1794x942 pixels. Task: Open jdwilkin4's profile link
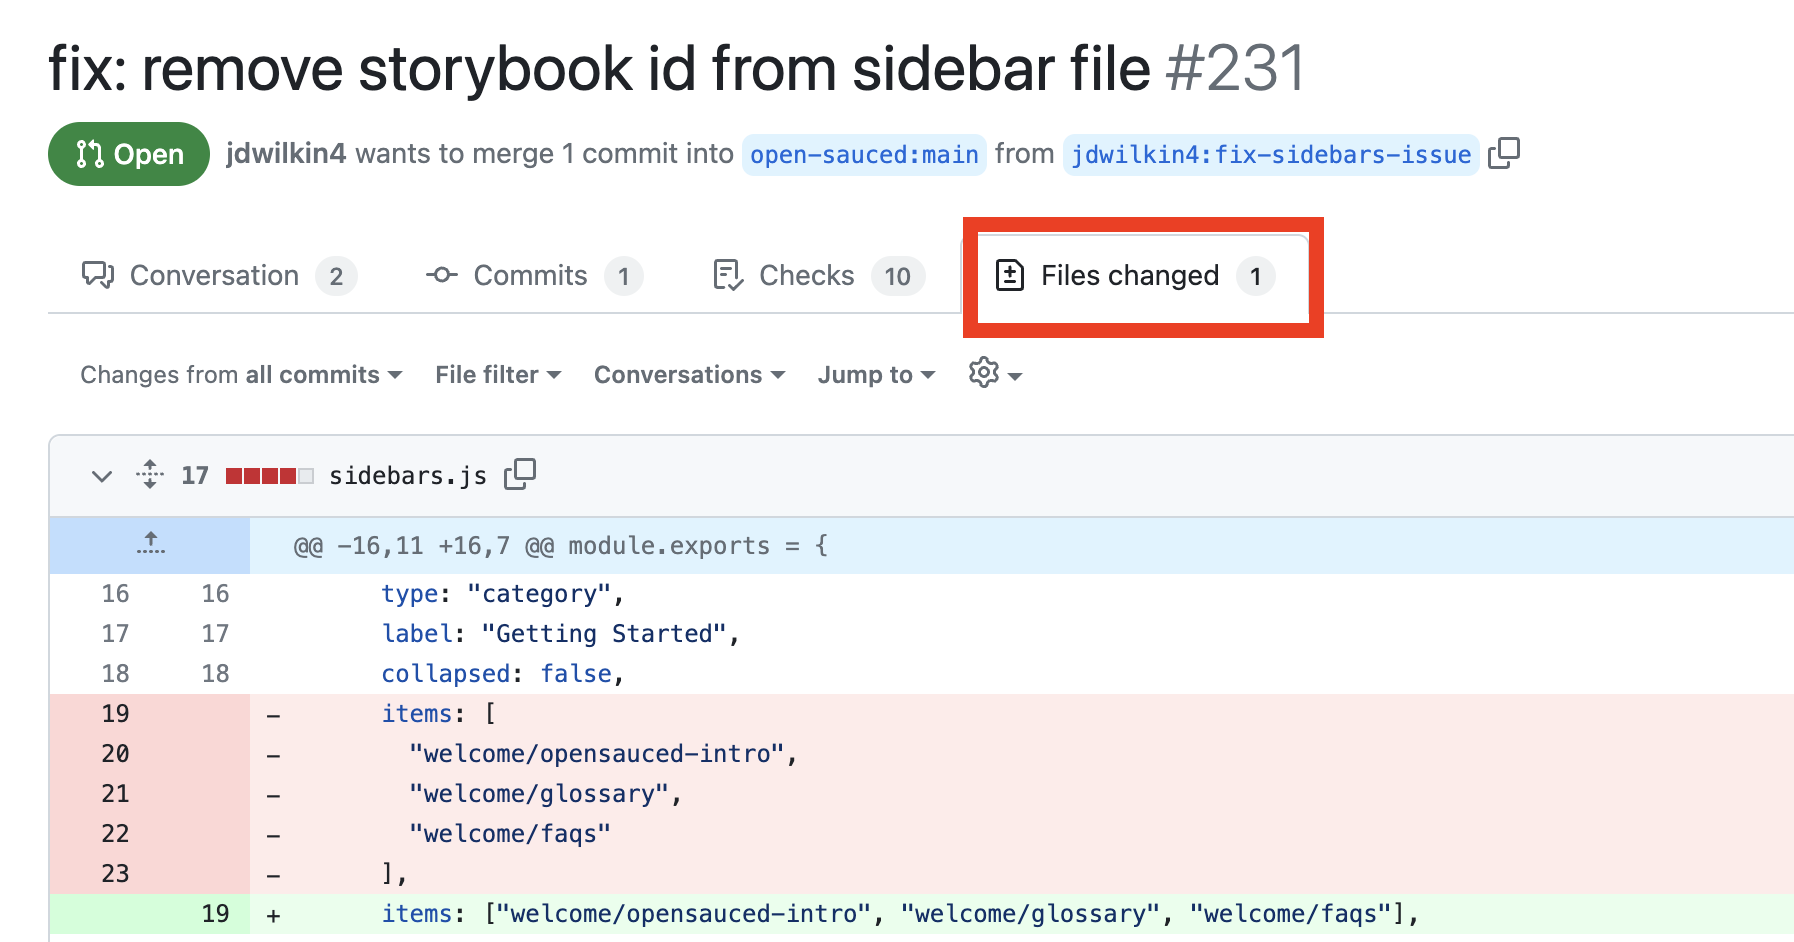[x=287, y=153]
